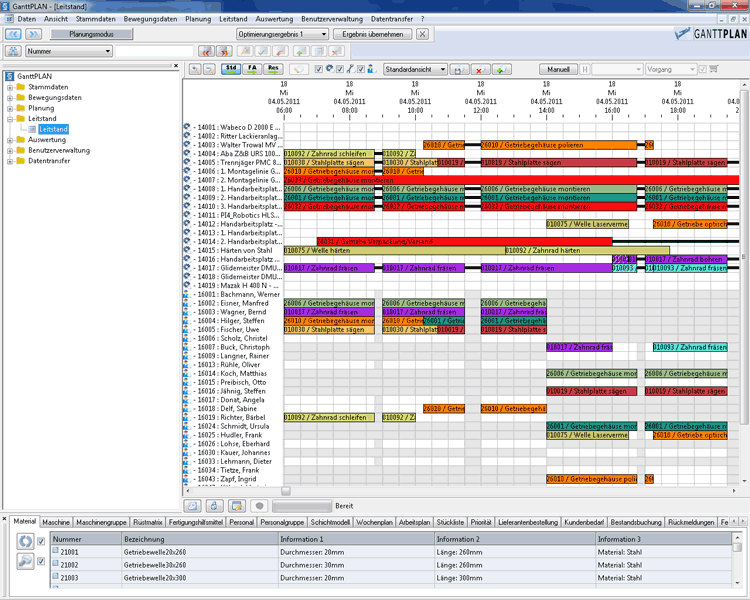750x600 pixels.
Task: Add a new view with green plus
Action: pyautogui.click(x=501, y=70)
